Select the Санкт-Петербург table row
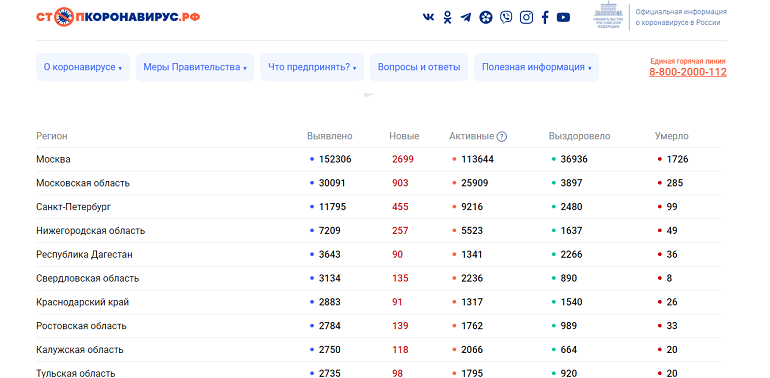Screen dimensions: 770x378 379,207
